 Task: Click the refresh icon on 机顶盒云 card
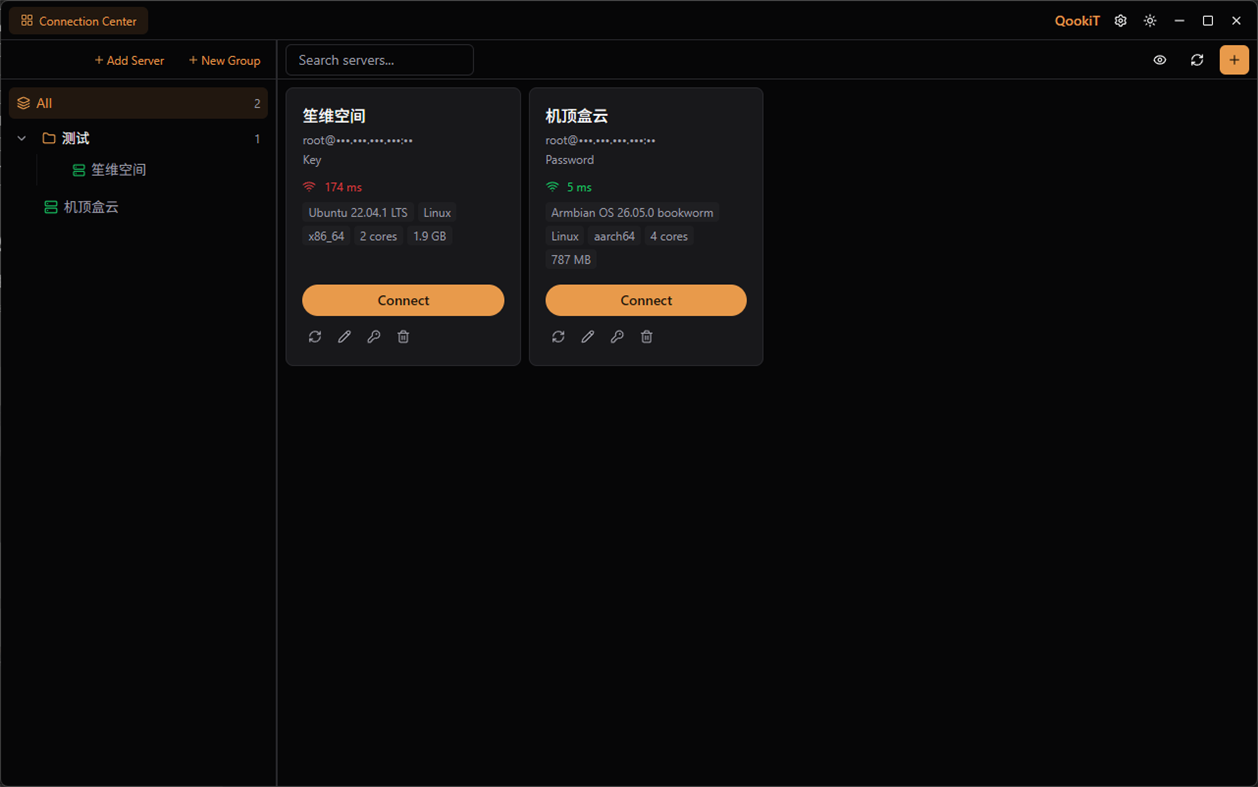[558, 337]
